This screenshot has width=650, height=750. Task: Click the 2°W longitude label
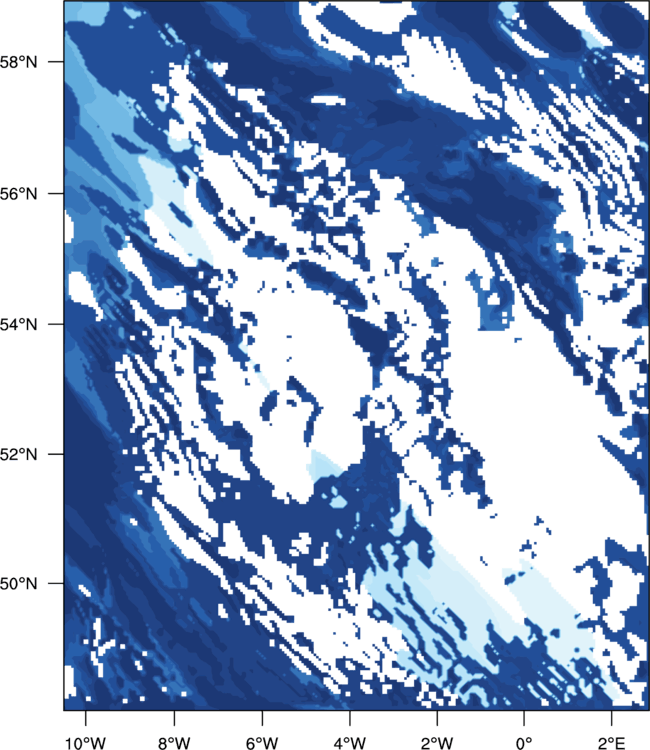[437, 743]
